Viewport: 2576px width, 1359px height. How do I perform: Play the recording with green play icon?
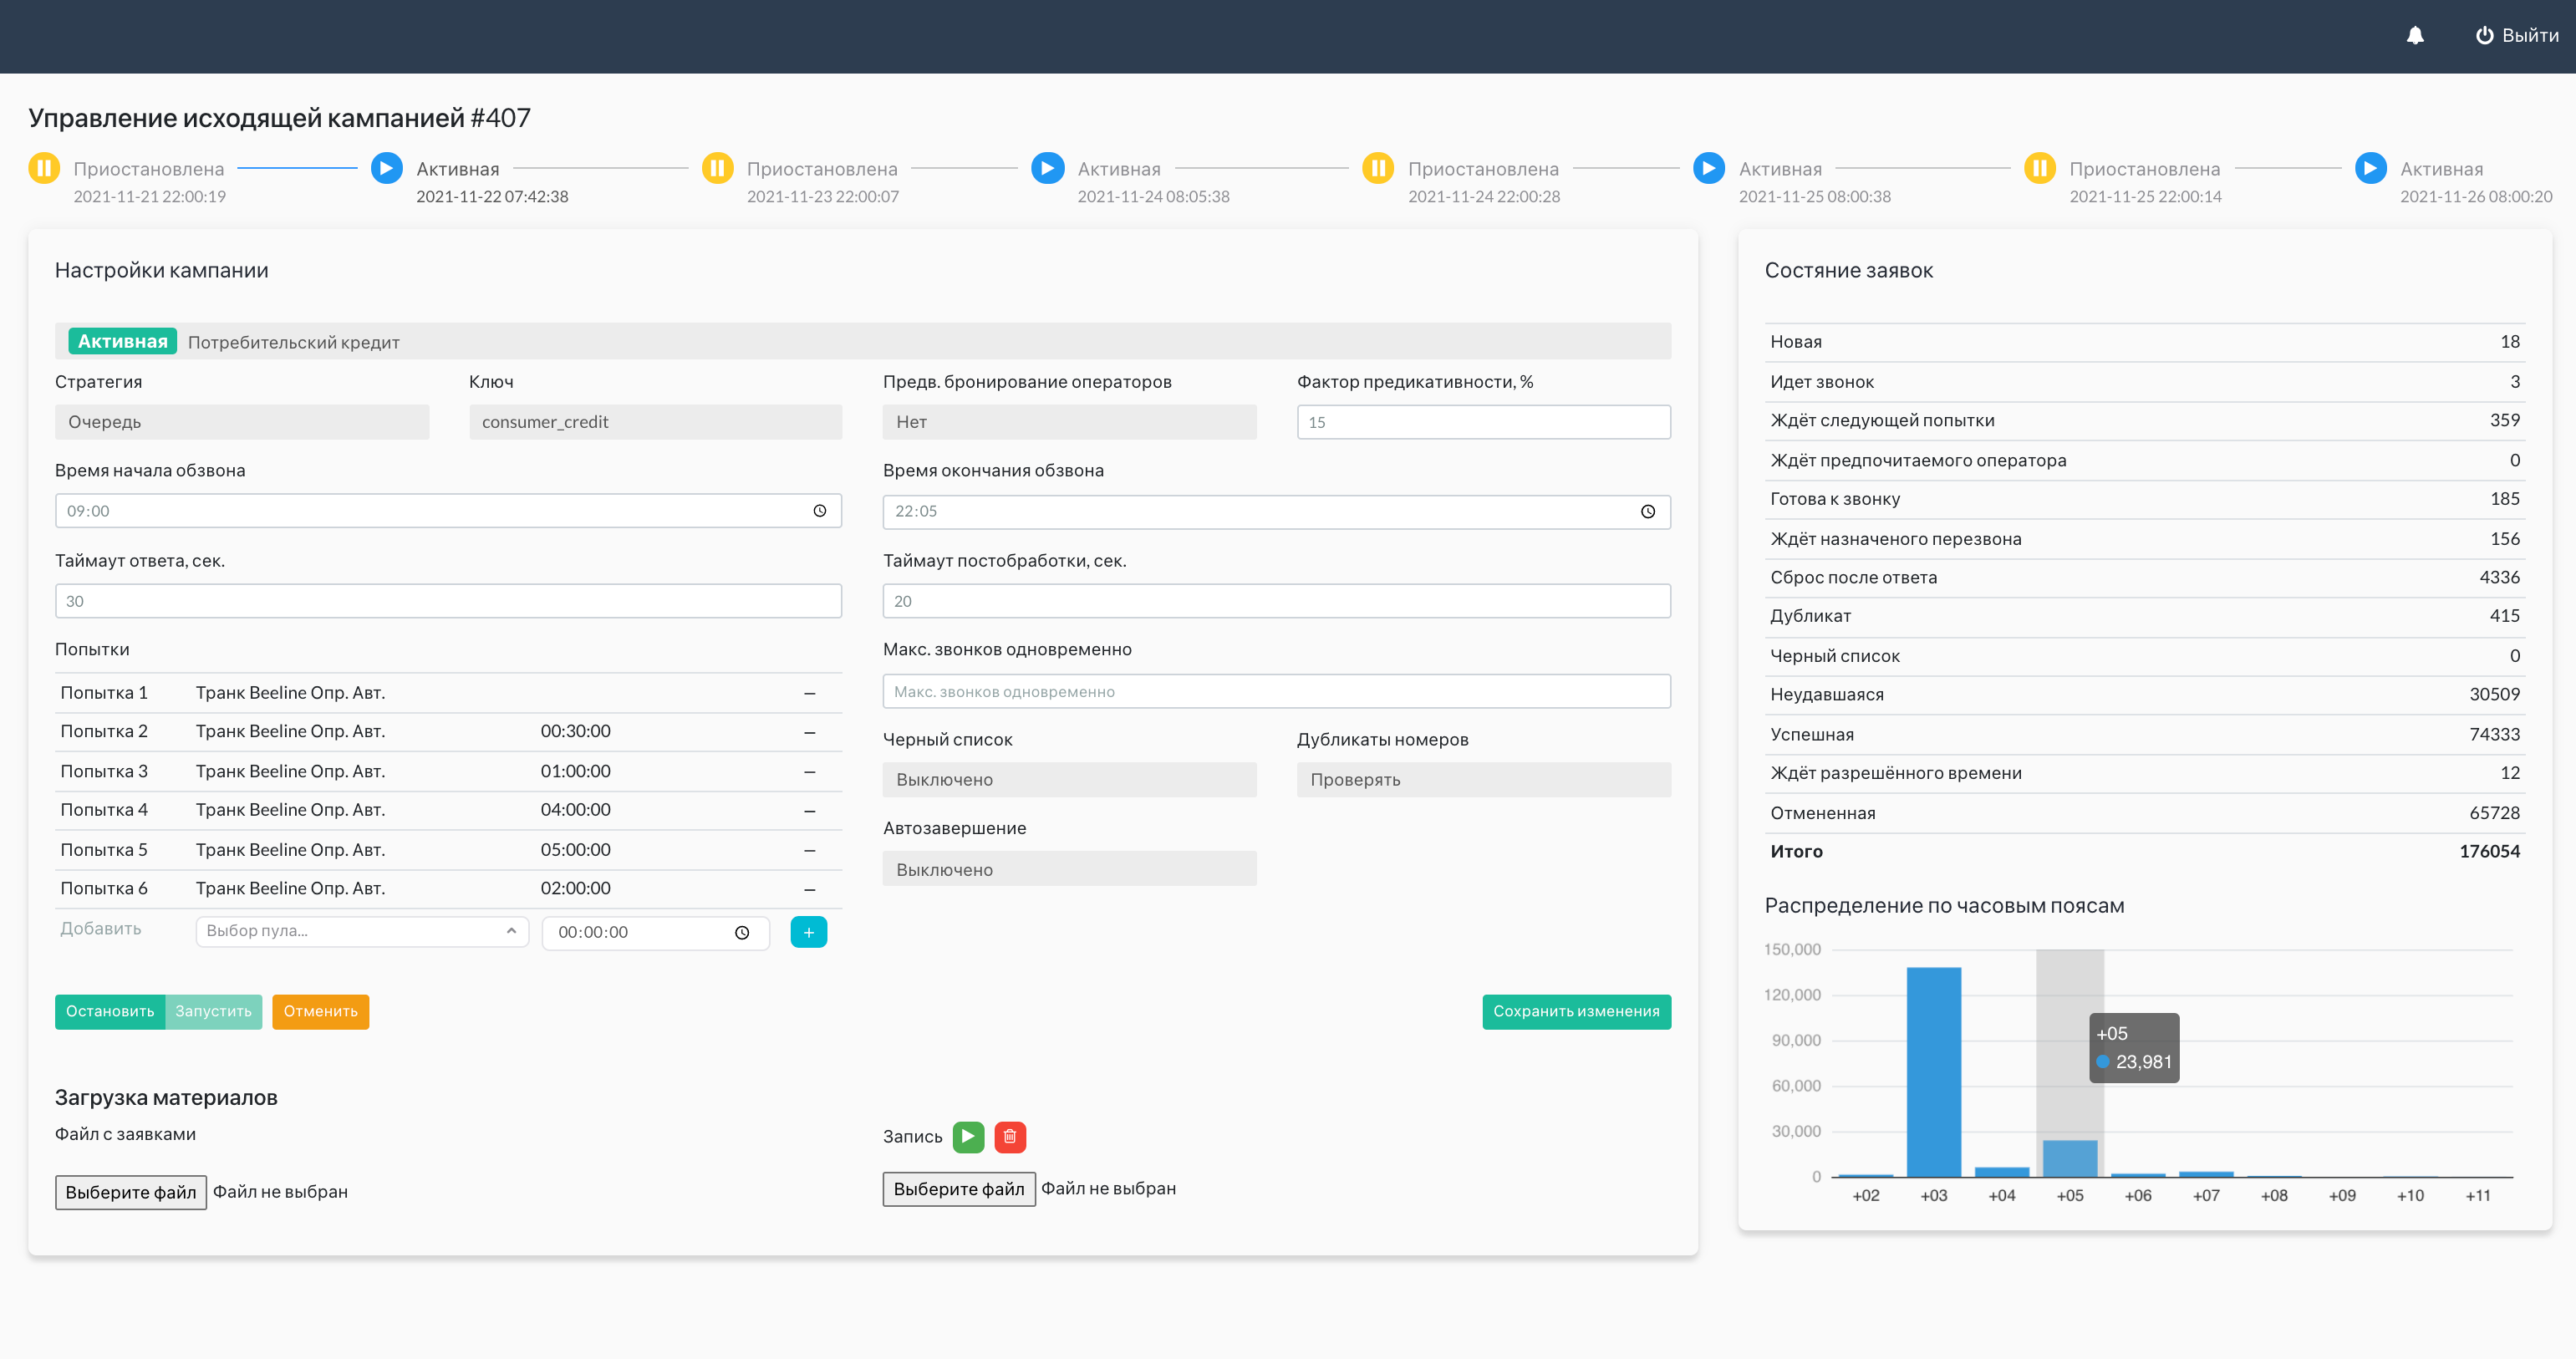tap(968, 1137)
